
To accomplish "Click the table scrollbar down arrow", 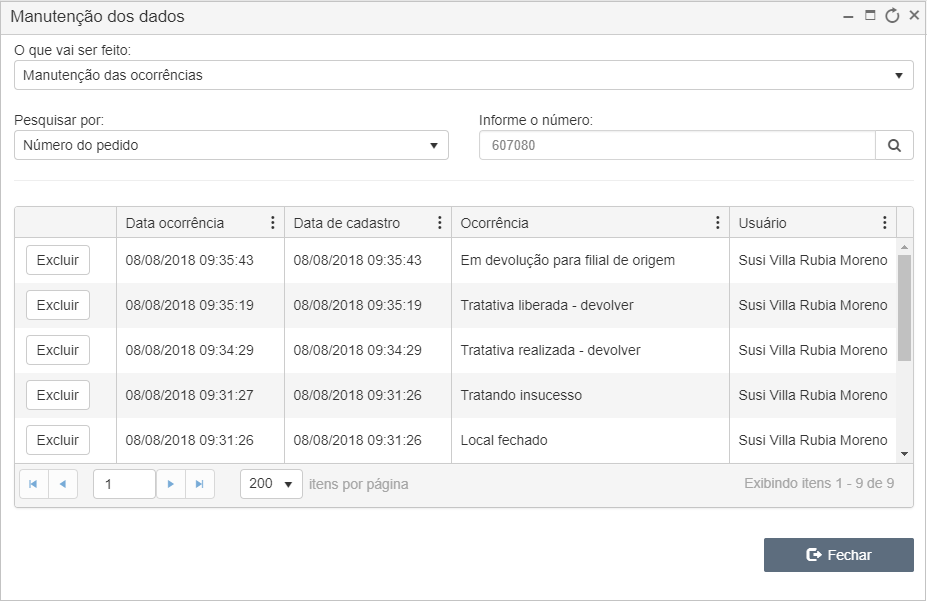I will pyautogui.click(x=905, y=454).
